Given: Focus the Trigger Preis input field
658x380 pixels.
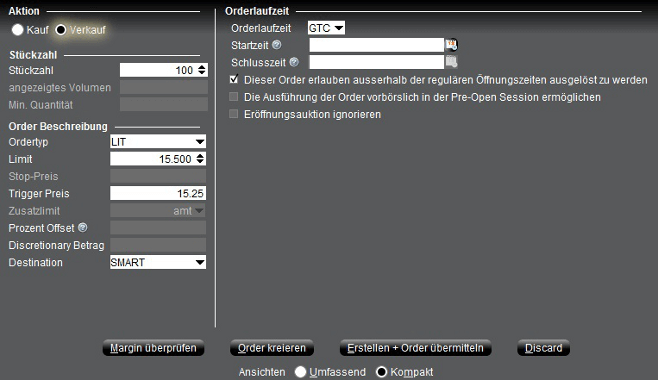Looking at the screenshot, I should click(158, 193).
